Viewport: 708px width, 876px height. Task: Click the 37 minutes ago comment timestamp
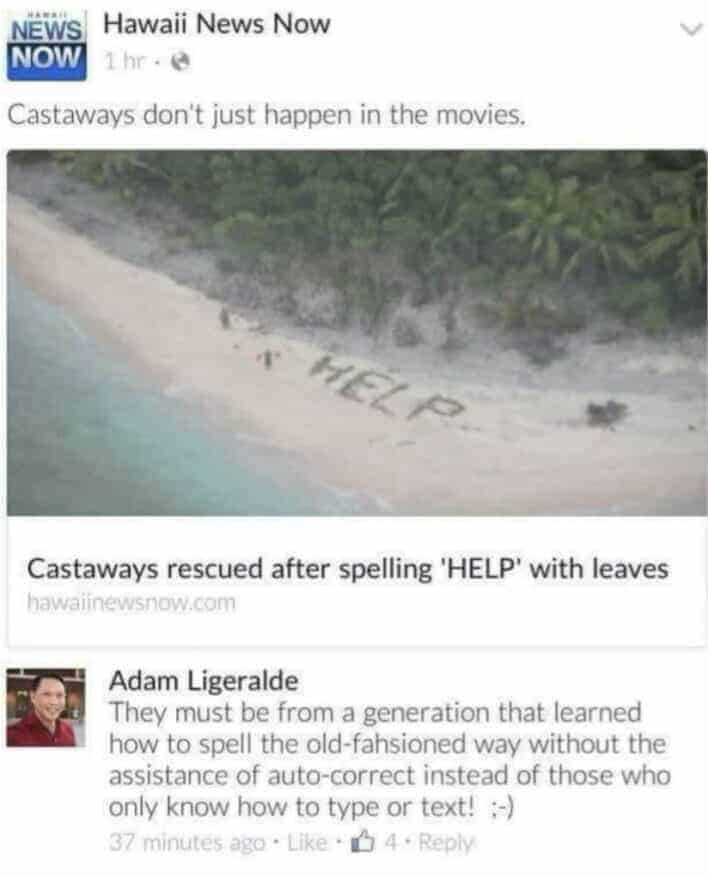click(x=187, y=842)
